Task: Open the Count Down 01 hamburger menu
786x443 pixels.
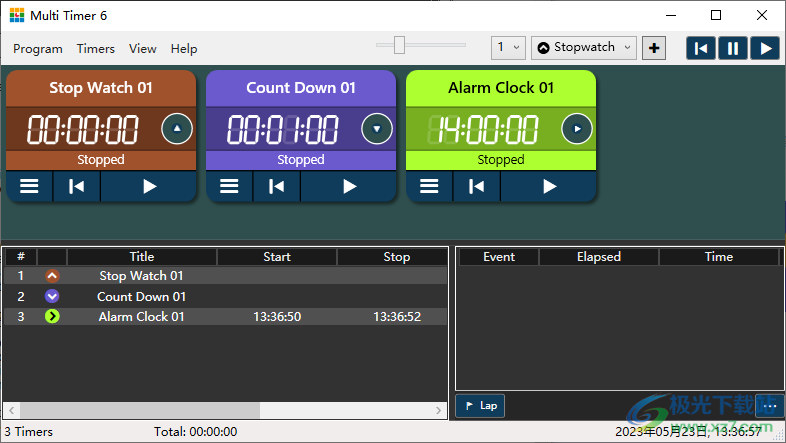Action: (x=229, y=186)
